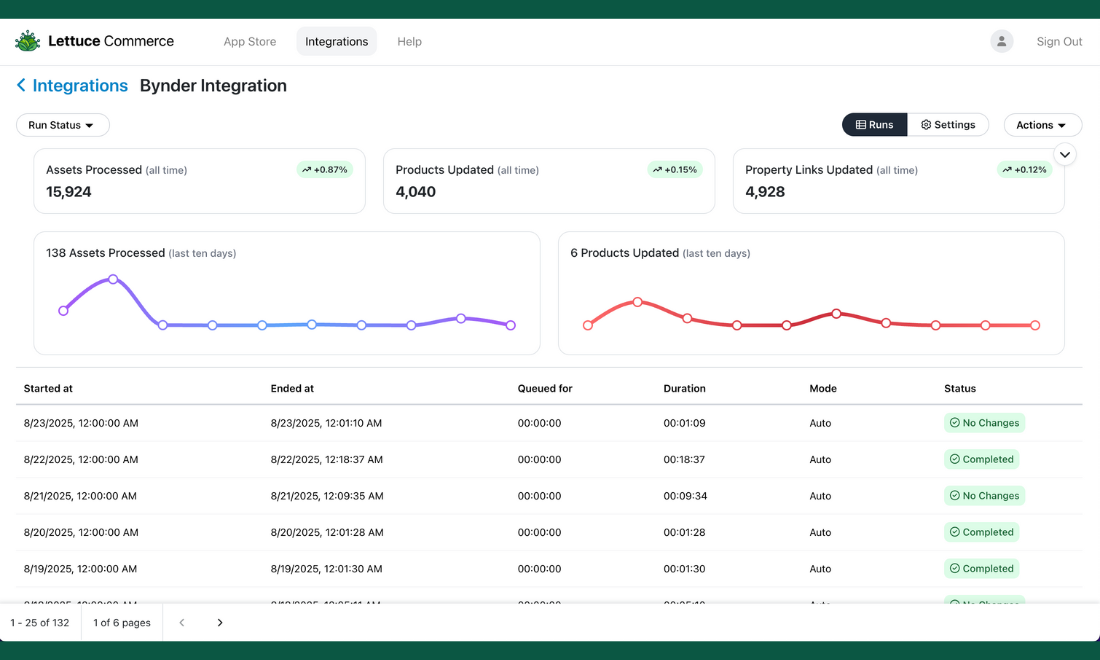Click the Assets Processed +0.87% trend badge
This screenshot has height=660, width=1100.
pyautogui.click(x=324, y=170)
